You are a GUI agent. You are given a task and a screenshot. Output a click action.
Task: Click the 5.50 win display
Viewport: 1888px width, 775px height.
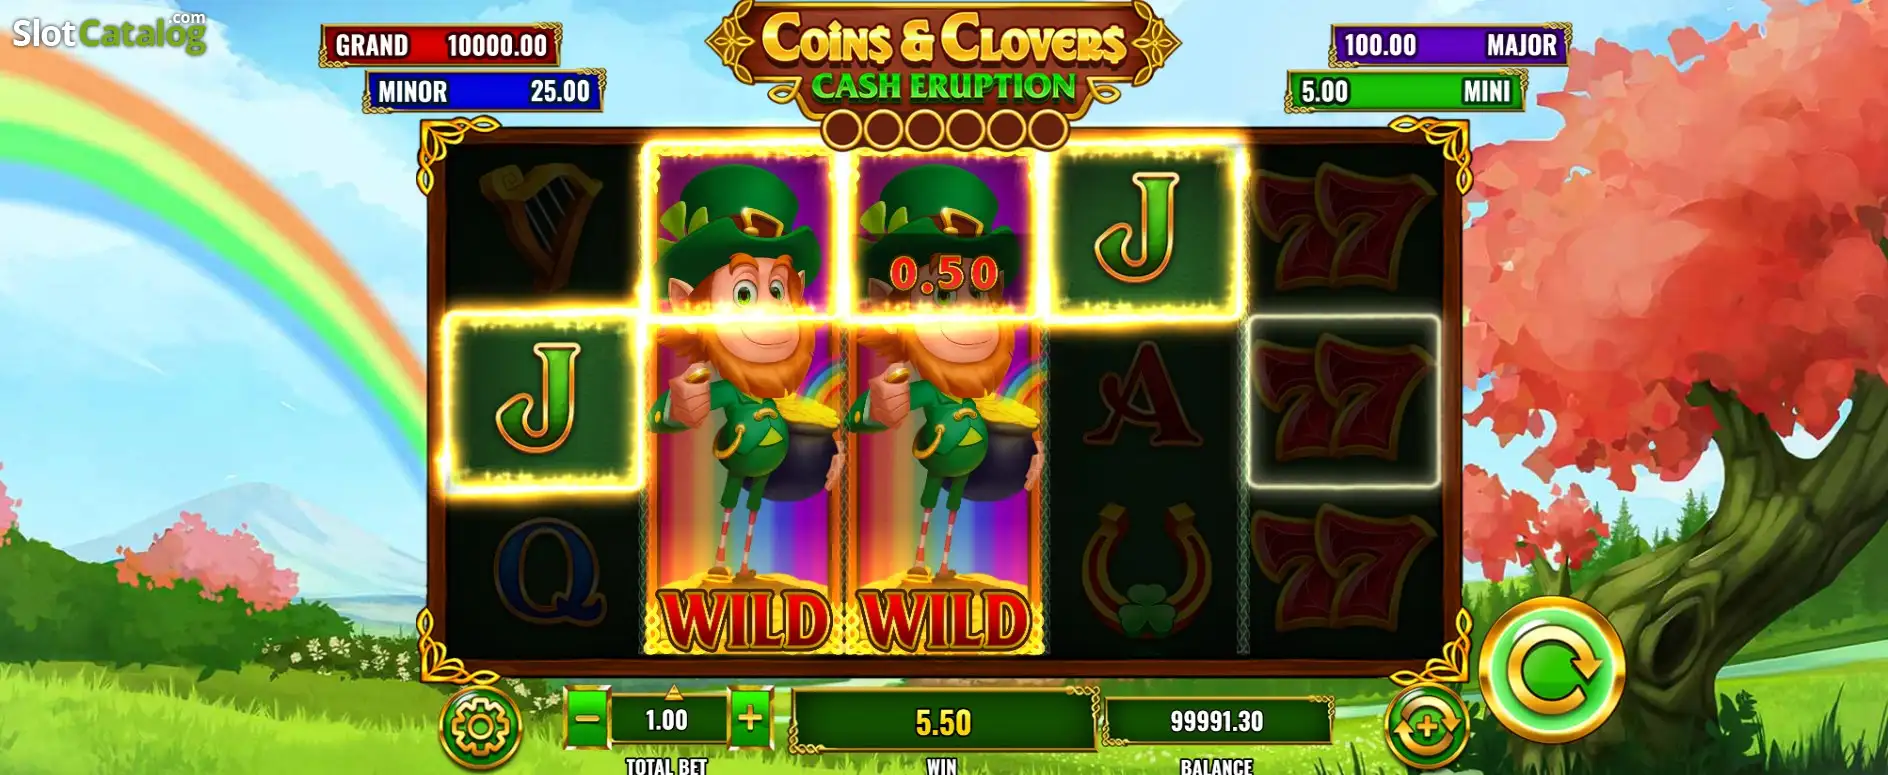click(x=943, y=721)
